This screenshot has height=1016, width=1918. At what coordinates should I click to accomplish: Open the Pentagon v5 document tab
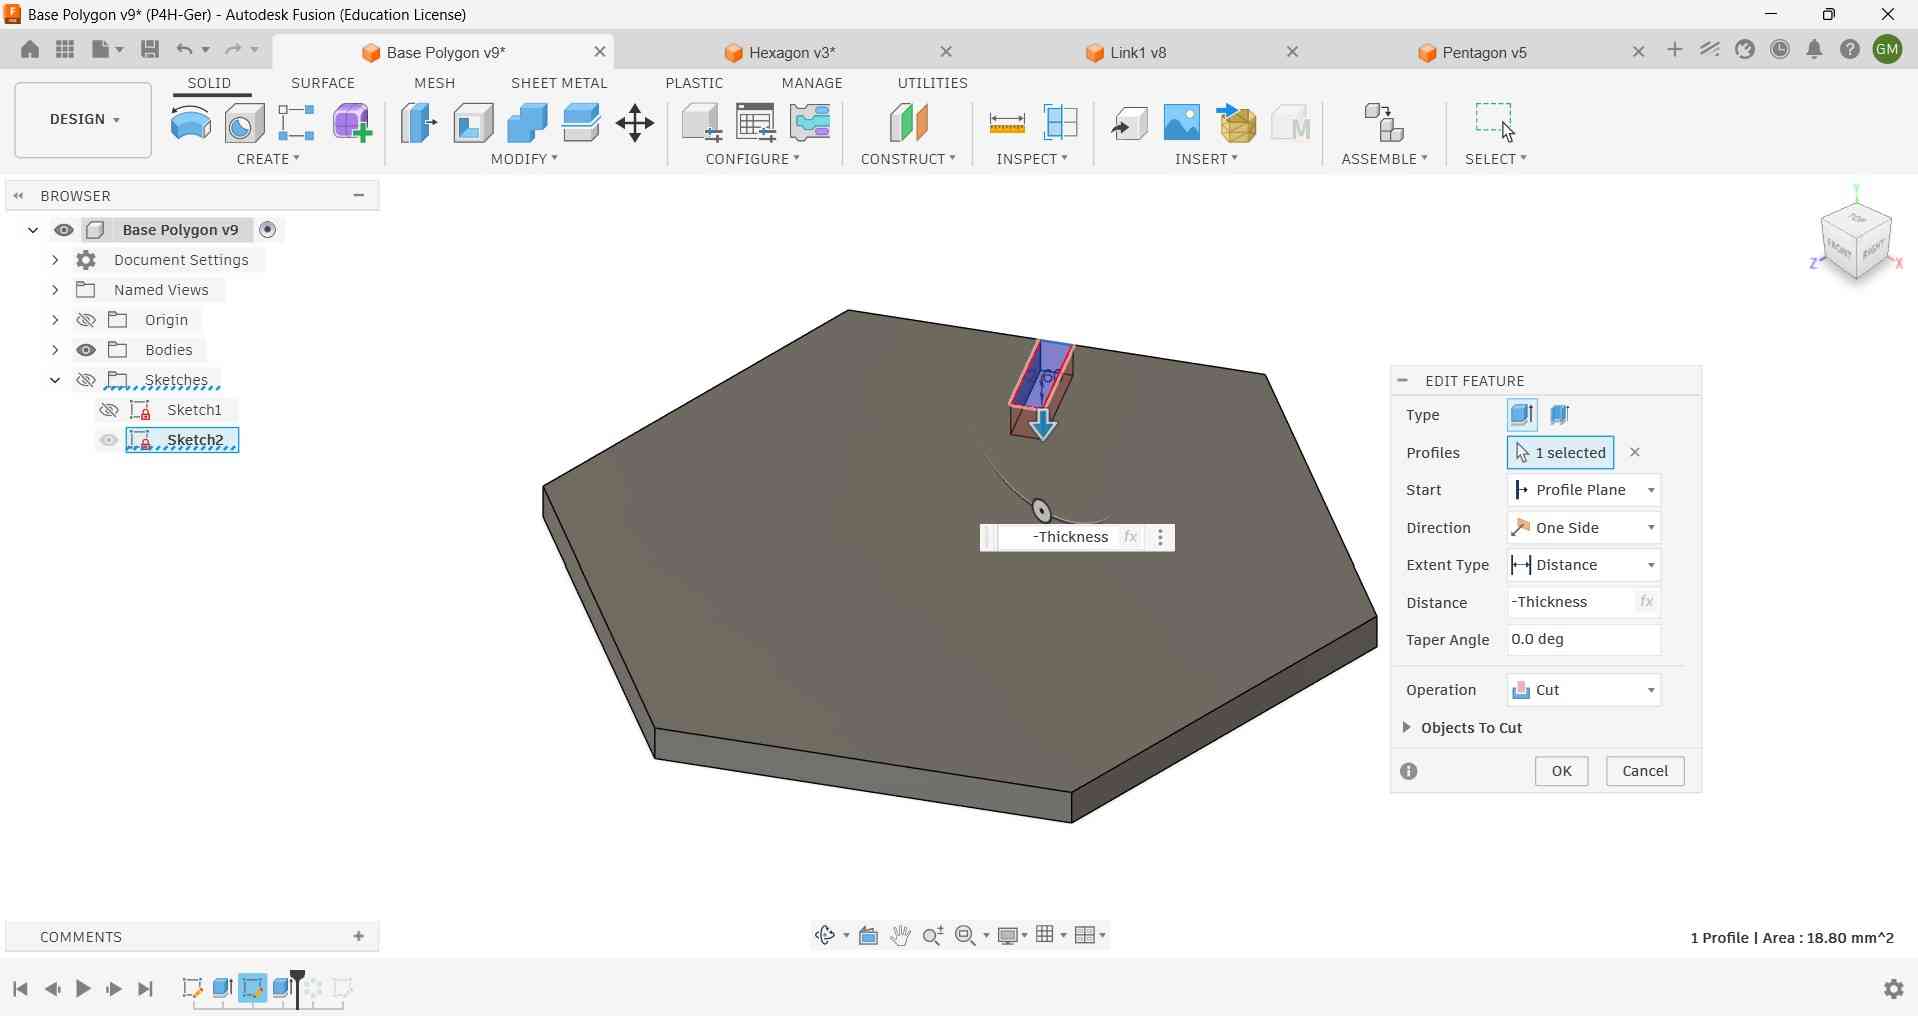pyautogui.click(x=1483, y=52)
